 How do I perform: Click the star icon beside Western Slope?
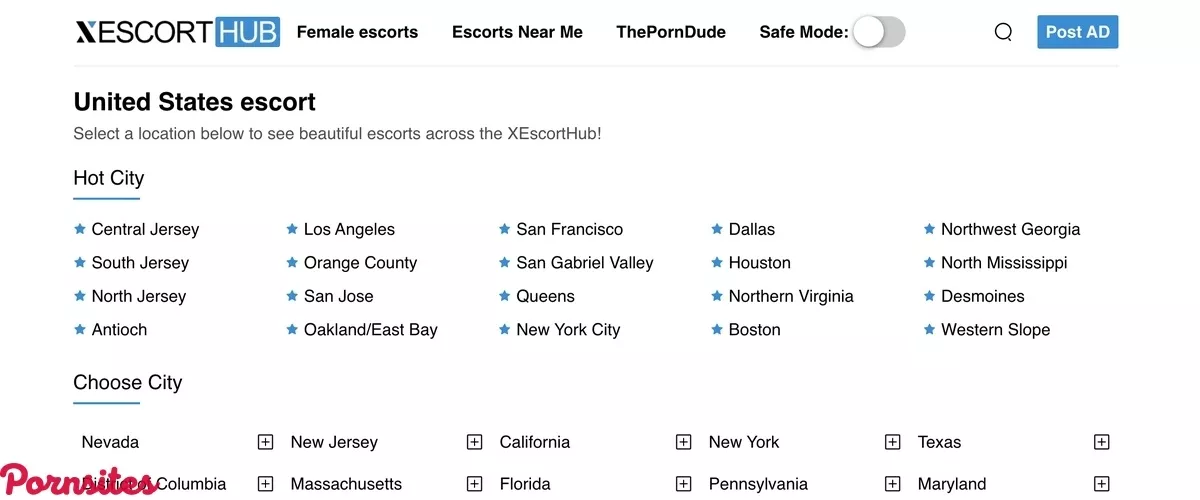click(930, 329)
